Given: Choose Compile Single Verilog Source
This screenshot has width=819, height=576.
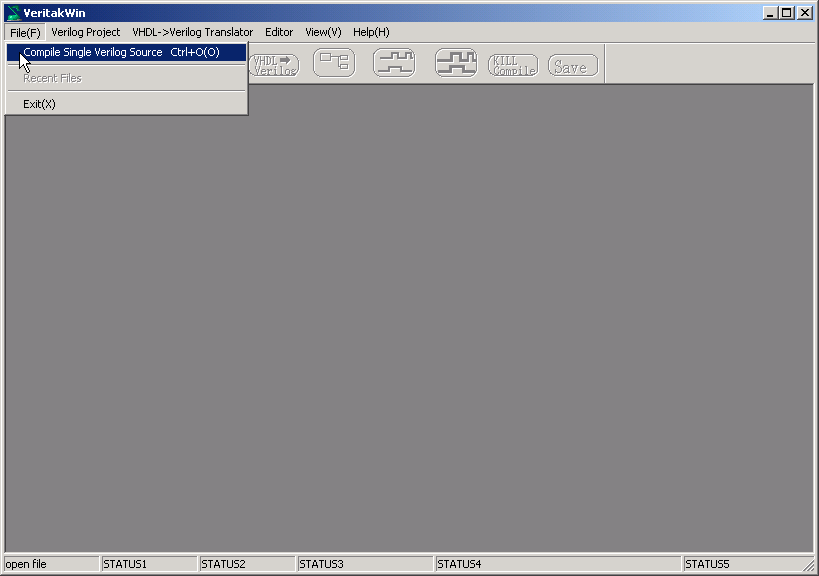Looking at the screenshot, I should tap(126, 52).
